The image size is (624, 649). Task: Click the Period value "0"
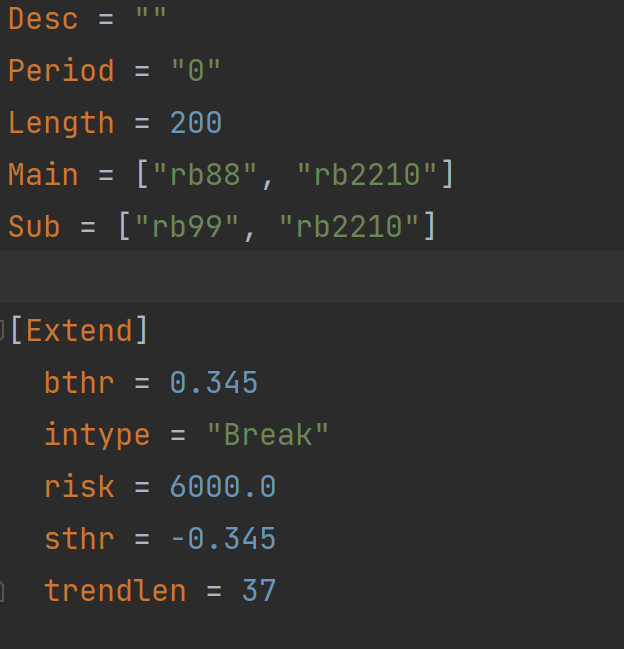tap(196, 70)
